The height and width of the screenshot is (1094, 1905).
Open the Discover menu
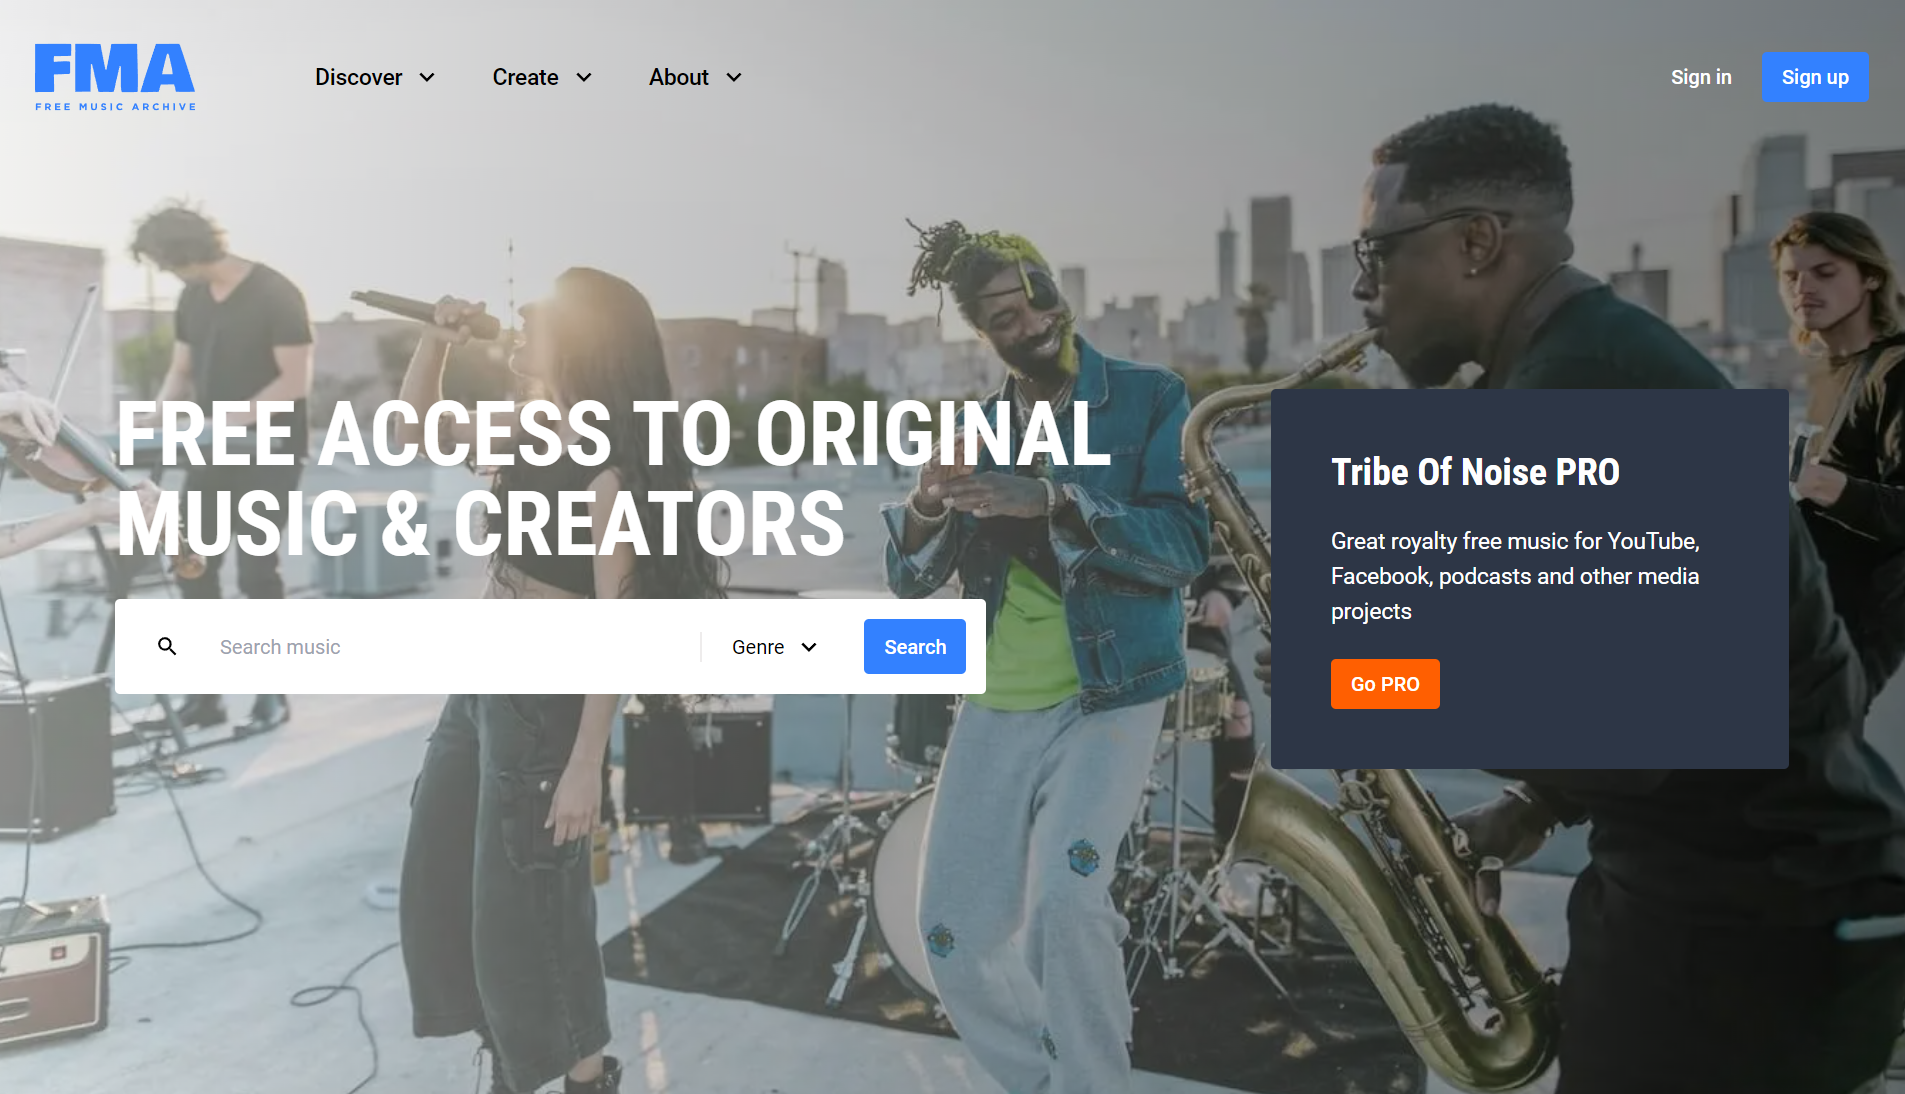click(375, 77)
